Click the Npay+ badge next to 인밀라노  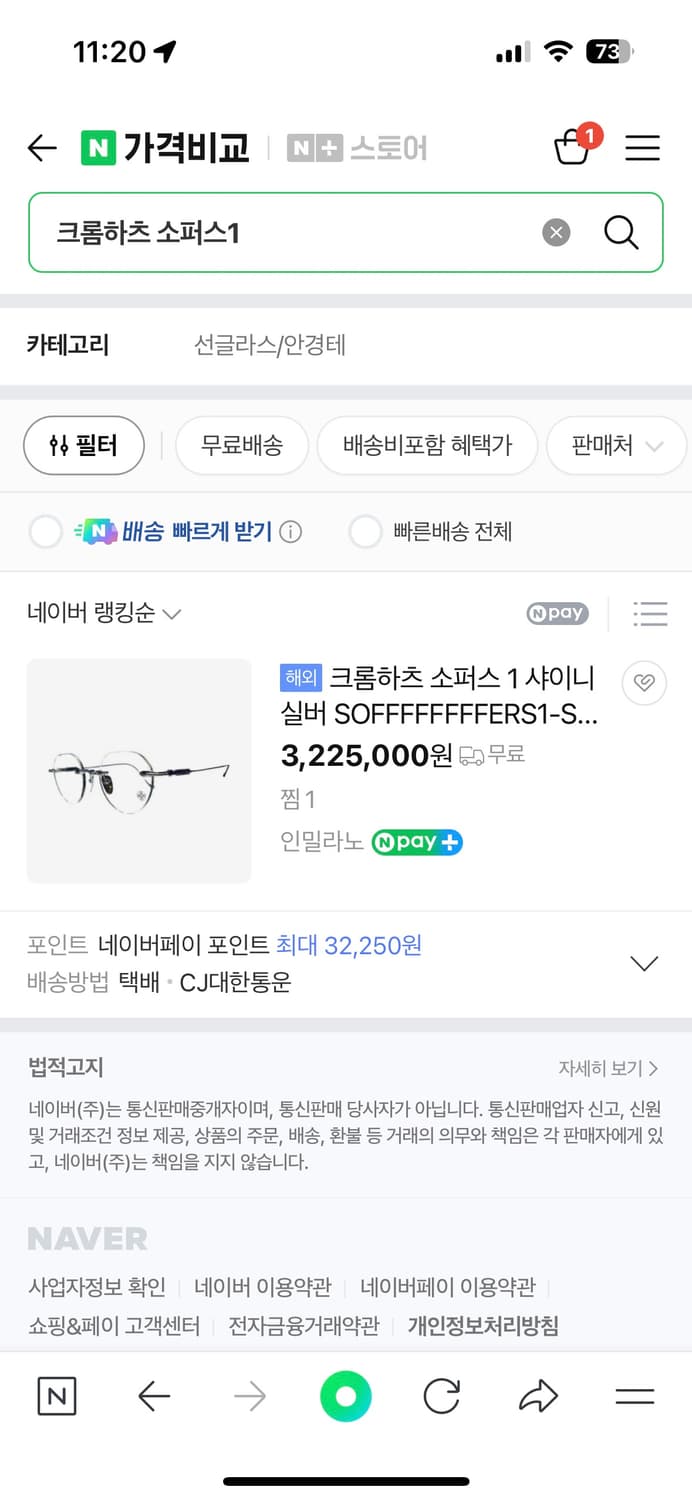[x=417, y=842]
